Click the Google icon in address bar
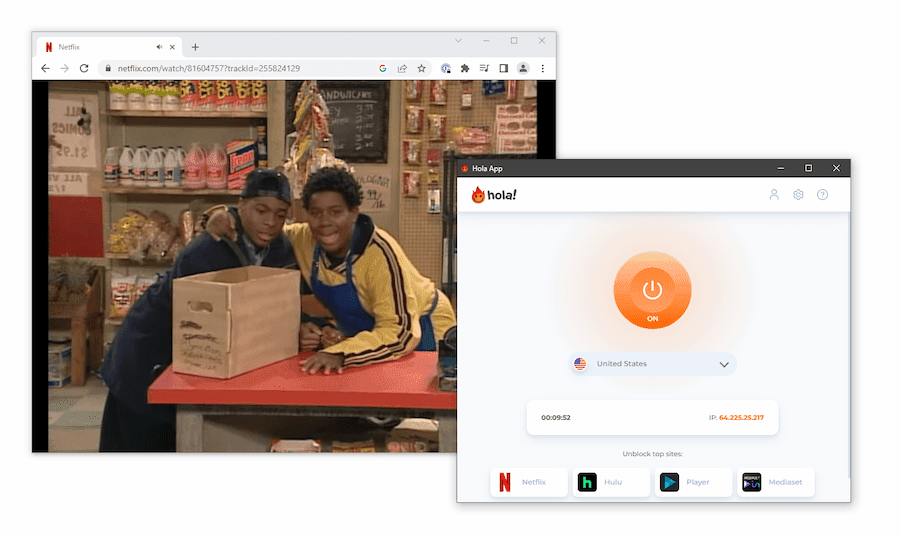900x536 pixels. [x=383, y=68]
